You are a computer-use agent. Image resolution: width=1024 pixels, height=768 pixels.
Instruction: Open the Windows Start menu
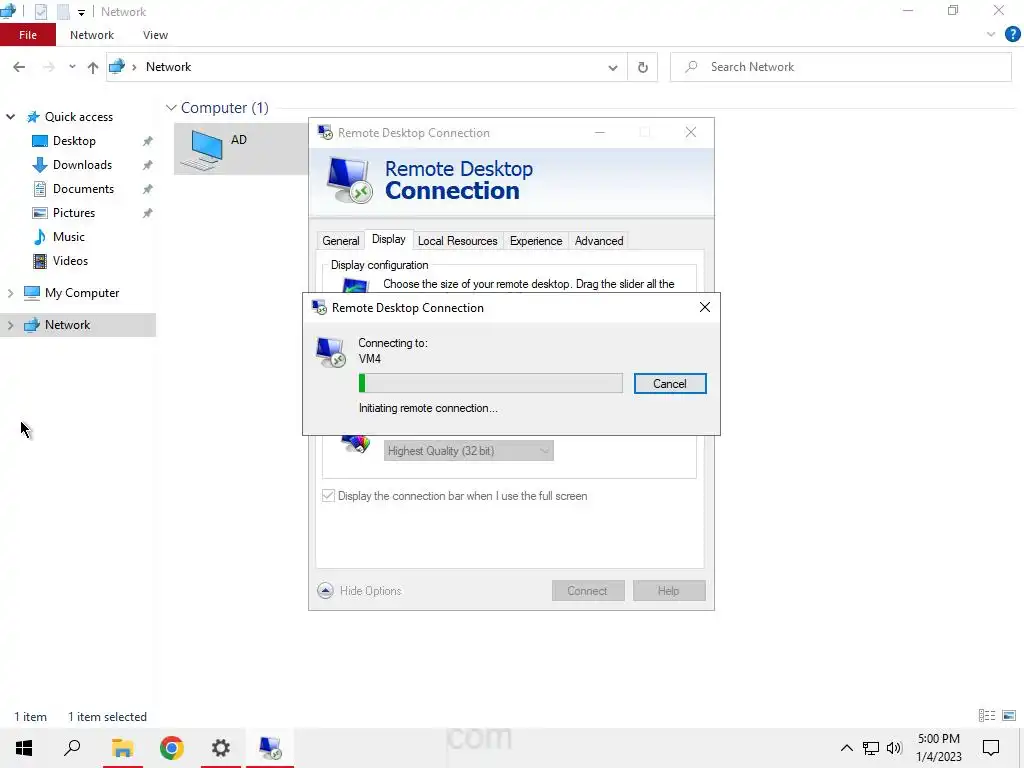pos(24,748)
